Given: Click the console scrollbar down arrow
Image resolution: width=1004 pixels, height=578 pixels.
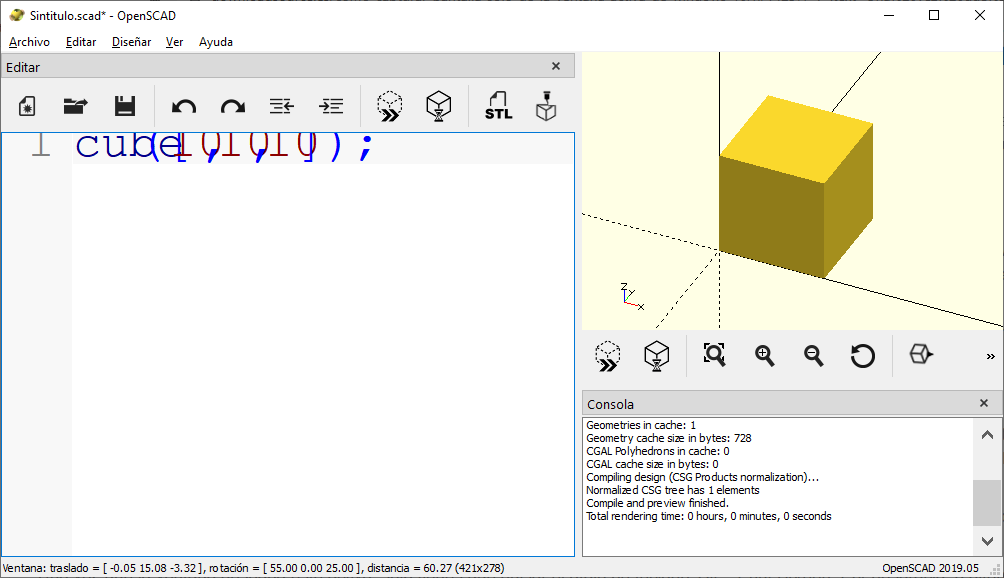Looking at the screenshot, I should pyautogui.click(x=987, y=540).
